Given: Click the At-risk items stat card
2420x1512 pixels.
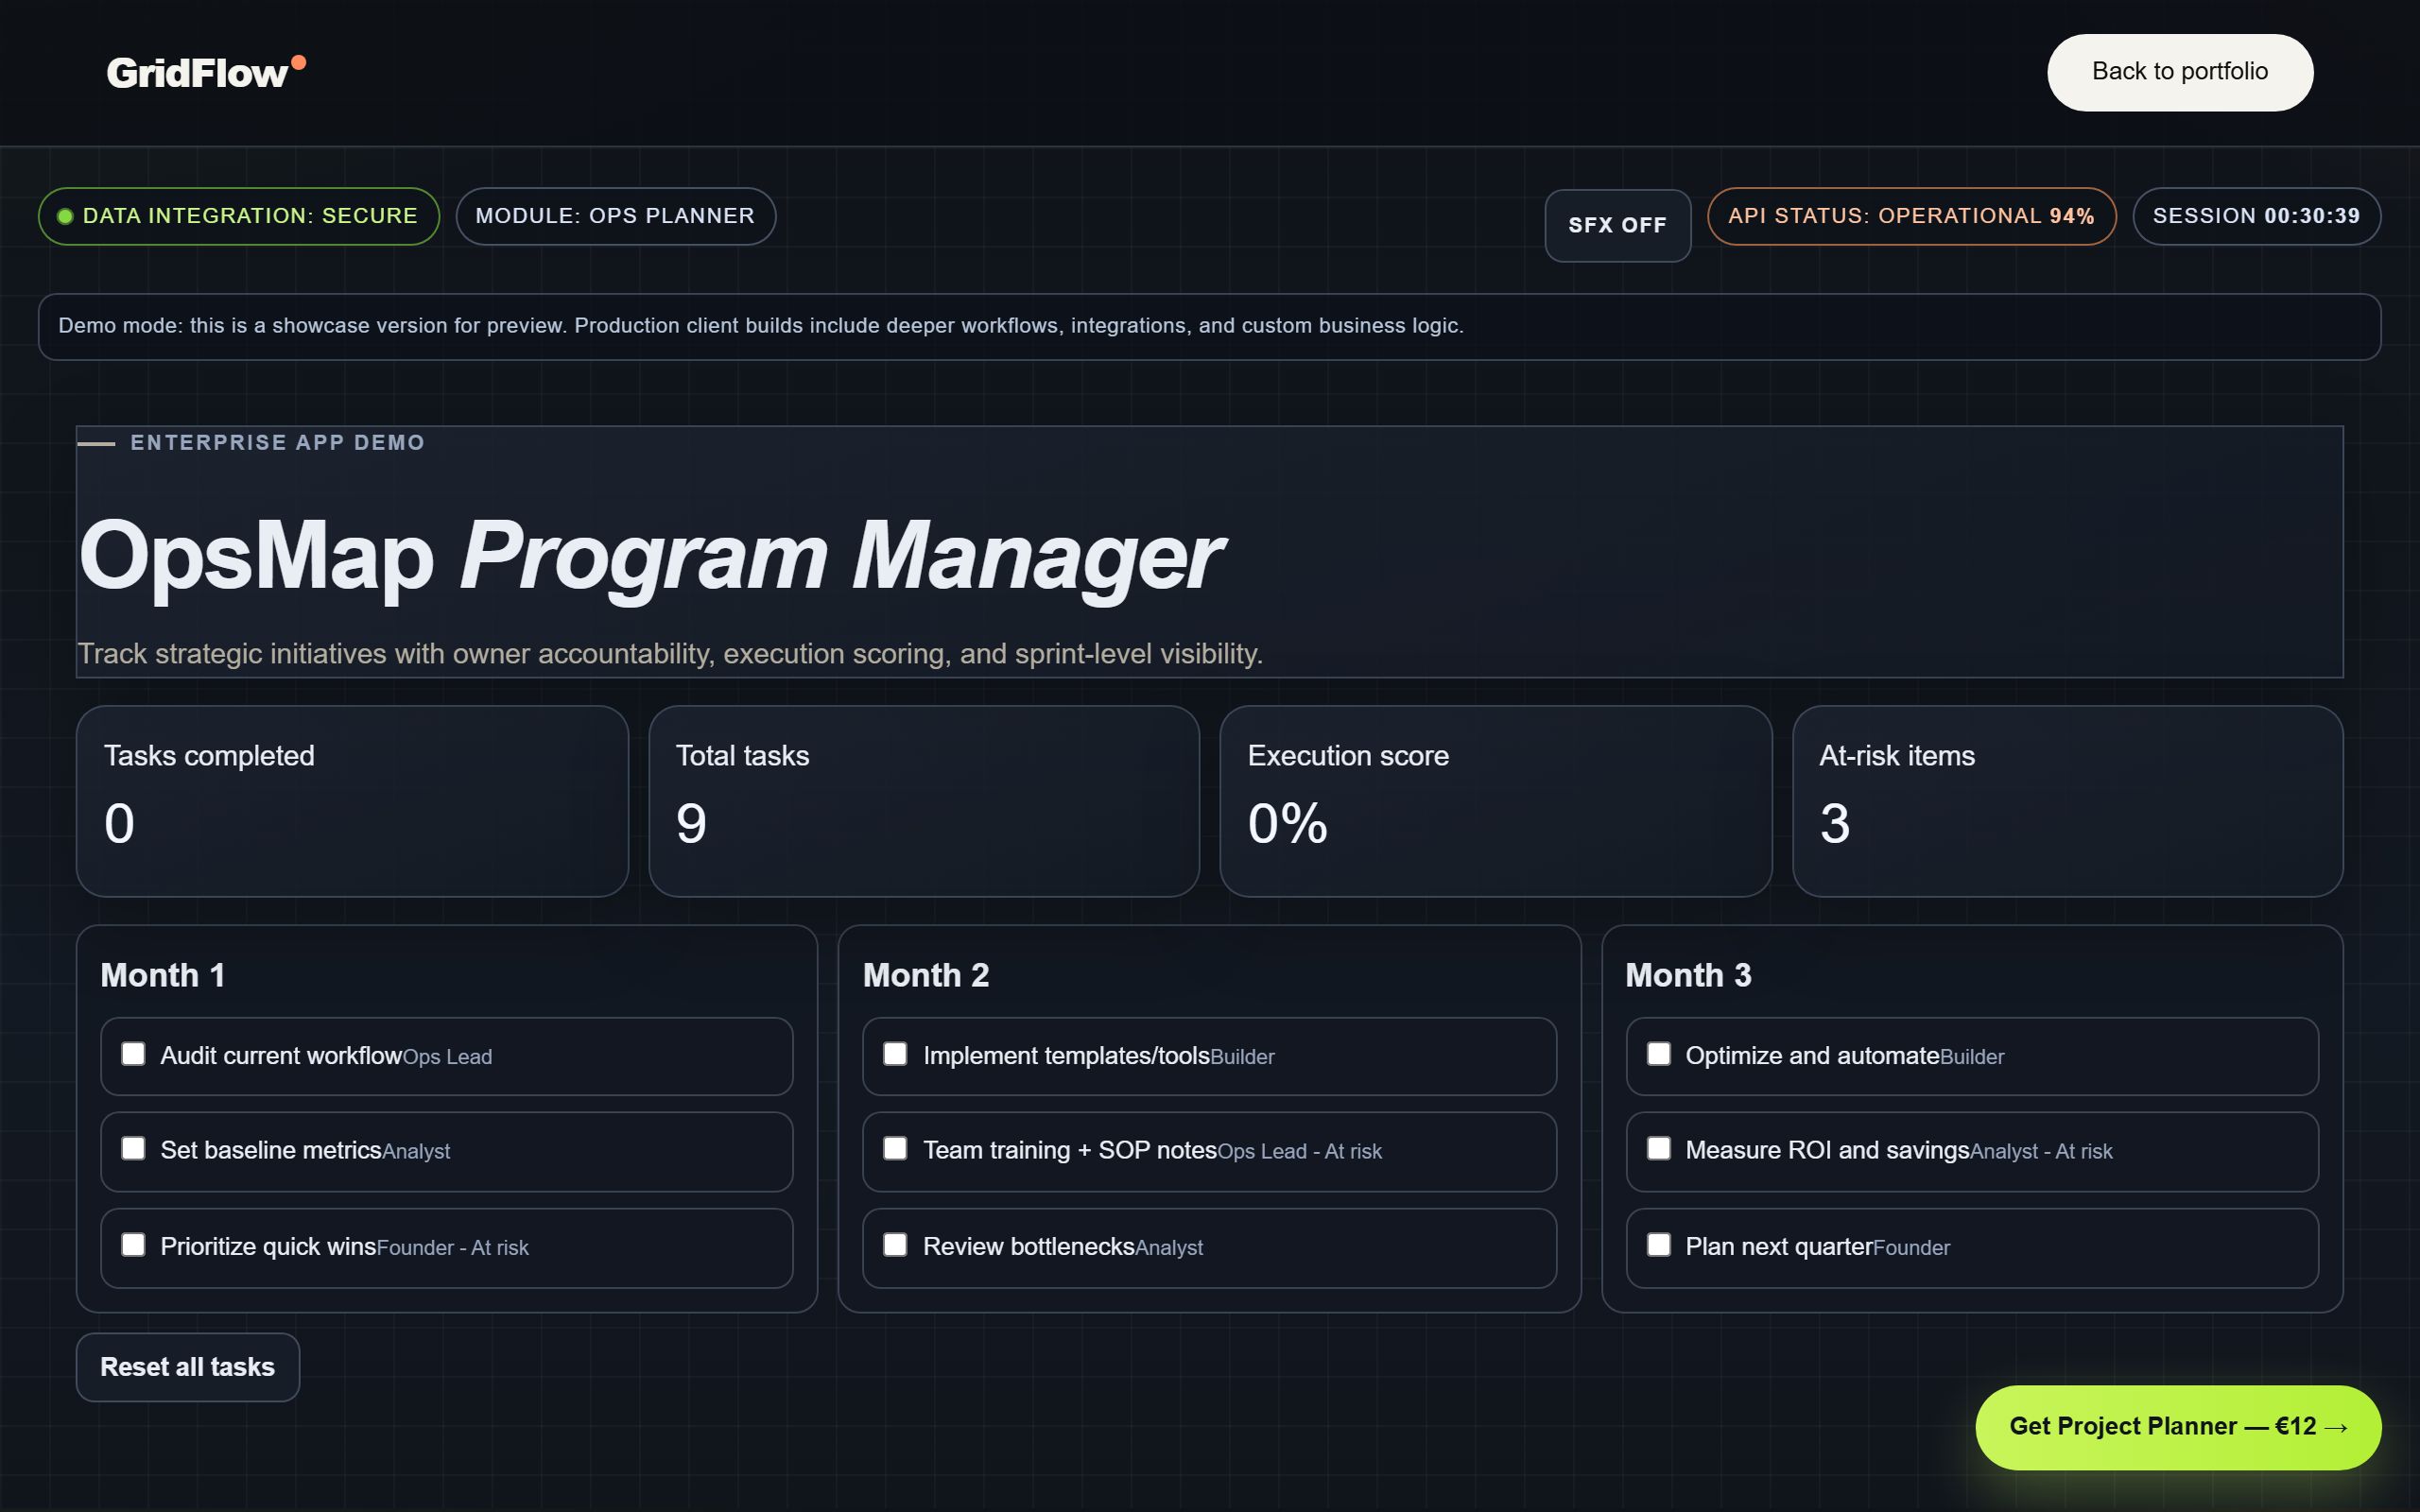Looking at the screenshot, I should click(2068, 801).
